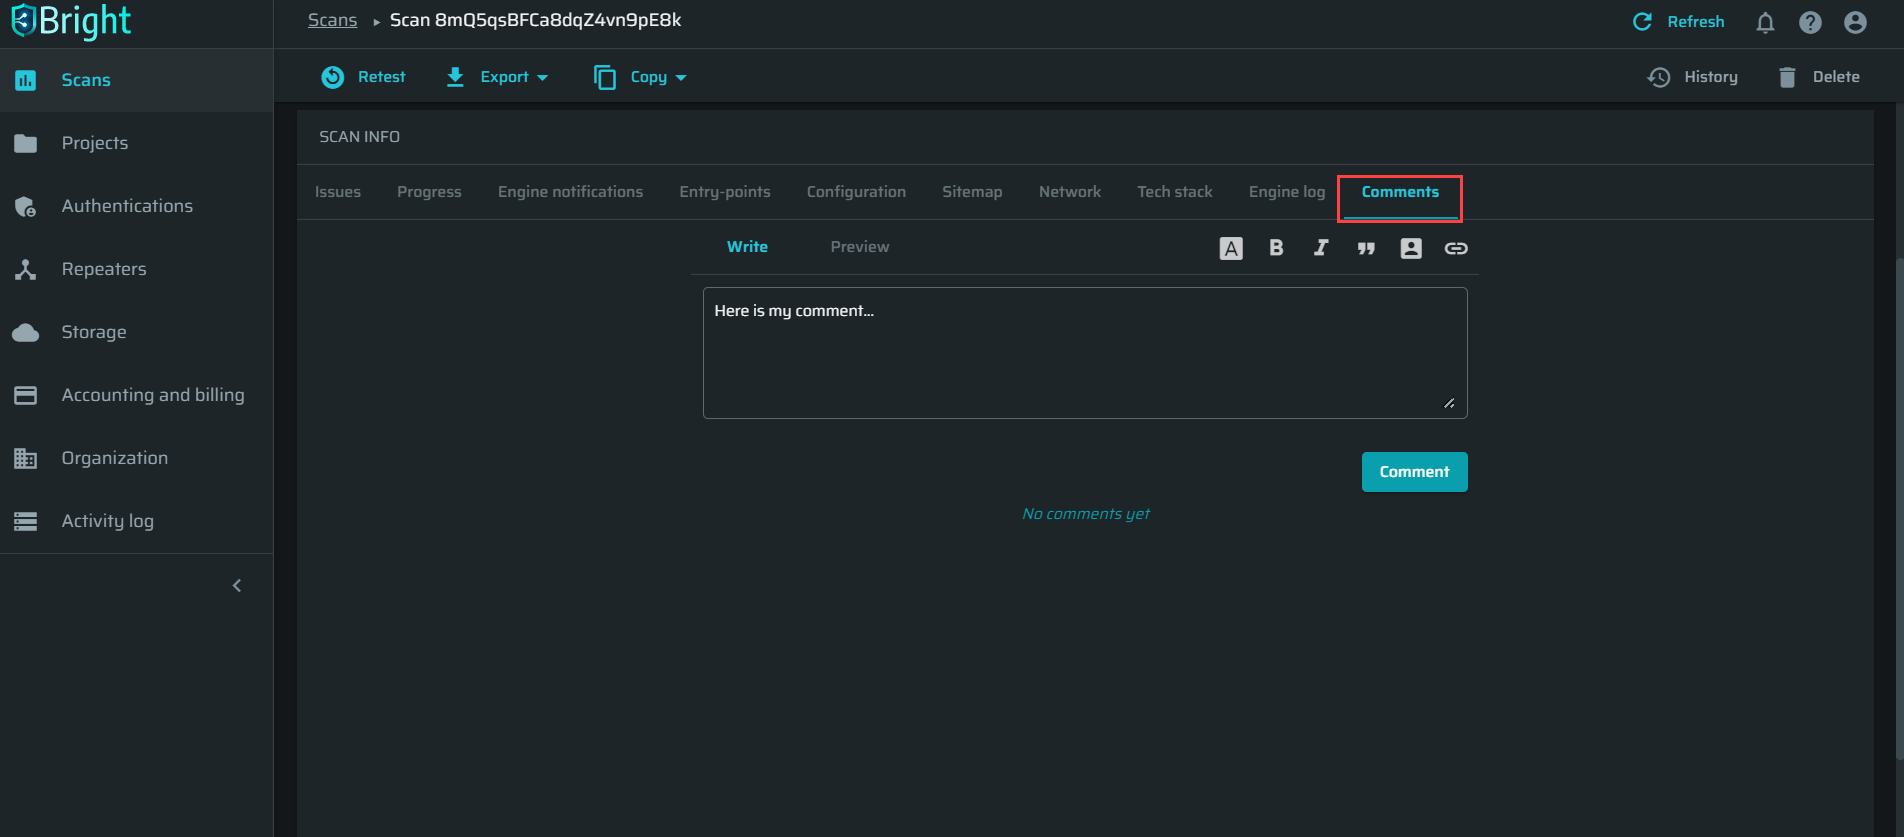
Task: Click the 'No comments yet' text
Action: (1086, 514)
